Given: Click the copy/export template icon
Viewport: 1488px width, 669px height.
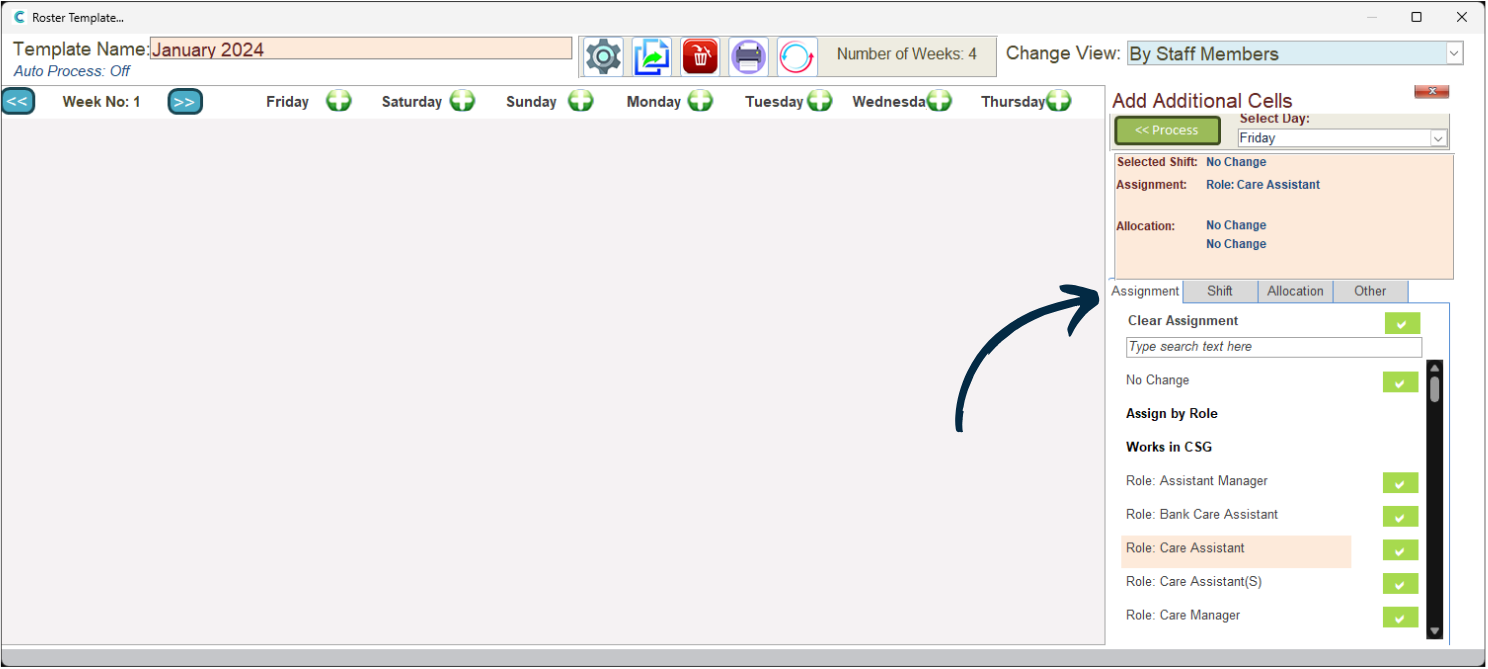Looking at the screenshot, I should [x=652, y=56].
